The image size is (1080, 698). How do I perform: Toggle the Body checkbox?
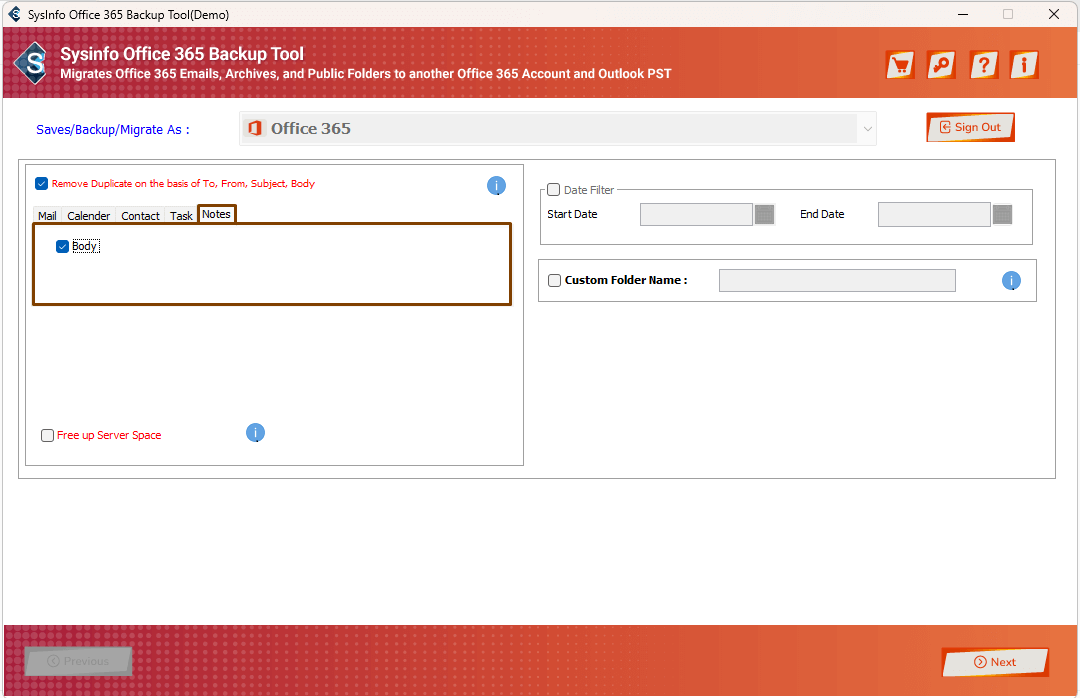[63, 246]
